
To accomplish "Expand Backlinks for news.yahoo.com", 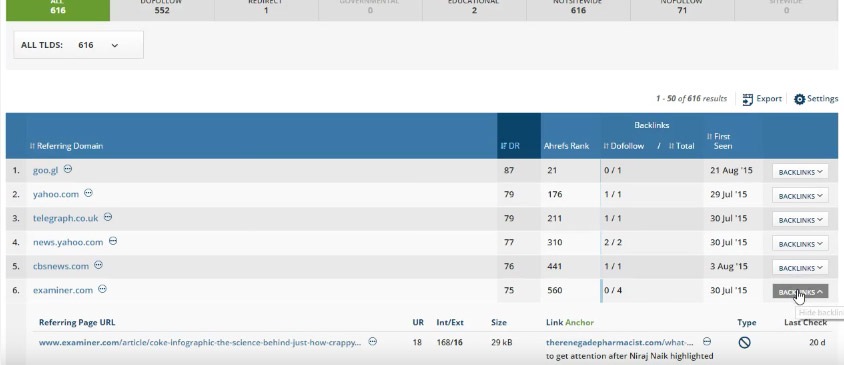I will [800, 244].
